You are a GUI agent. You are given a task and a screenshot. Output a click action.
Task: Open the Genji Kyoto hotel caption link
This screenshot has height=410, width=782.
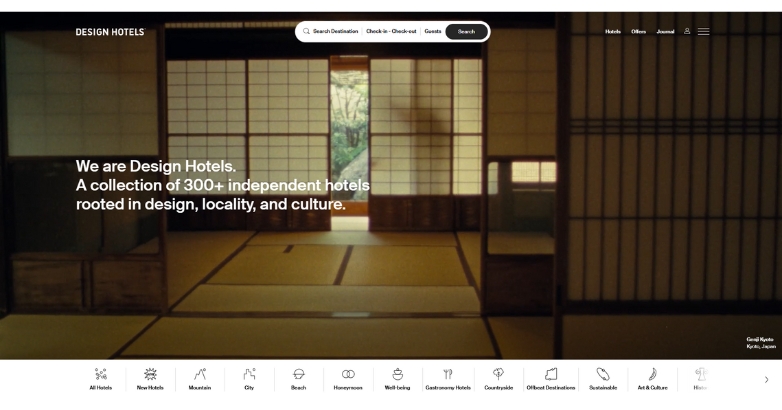(761, 343)
